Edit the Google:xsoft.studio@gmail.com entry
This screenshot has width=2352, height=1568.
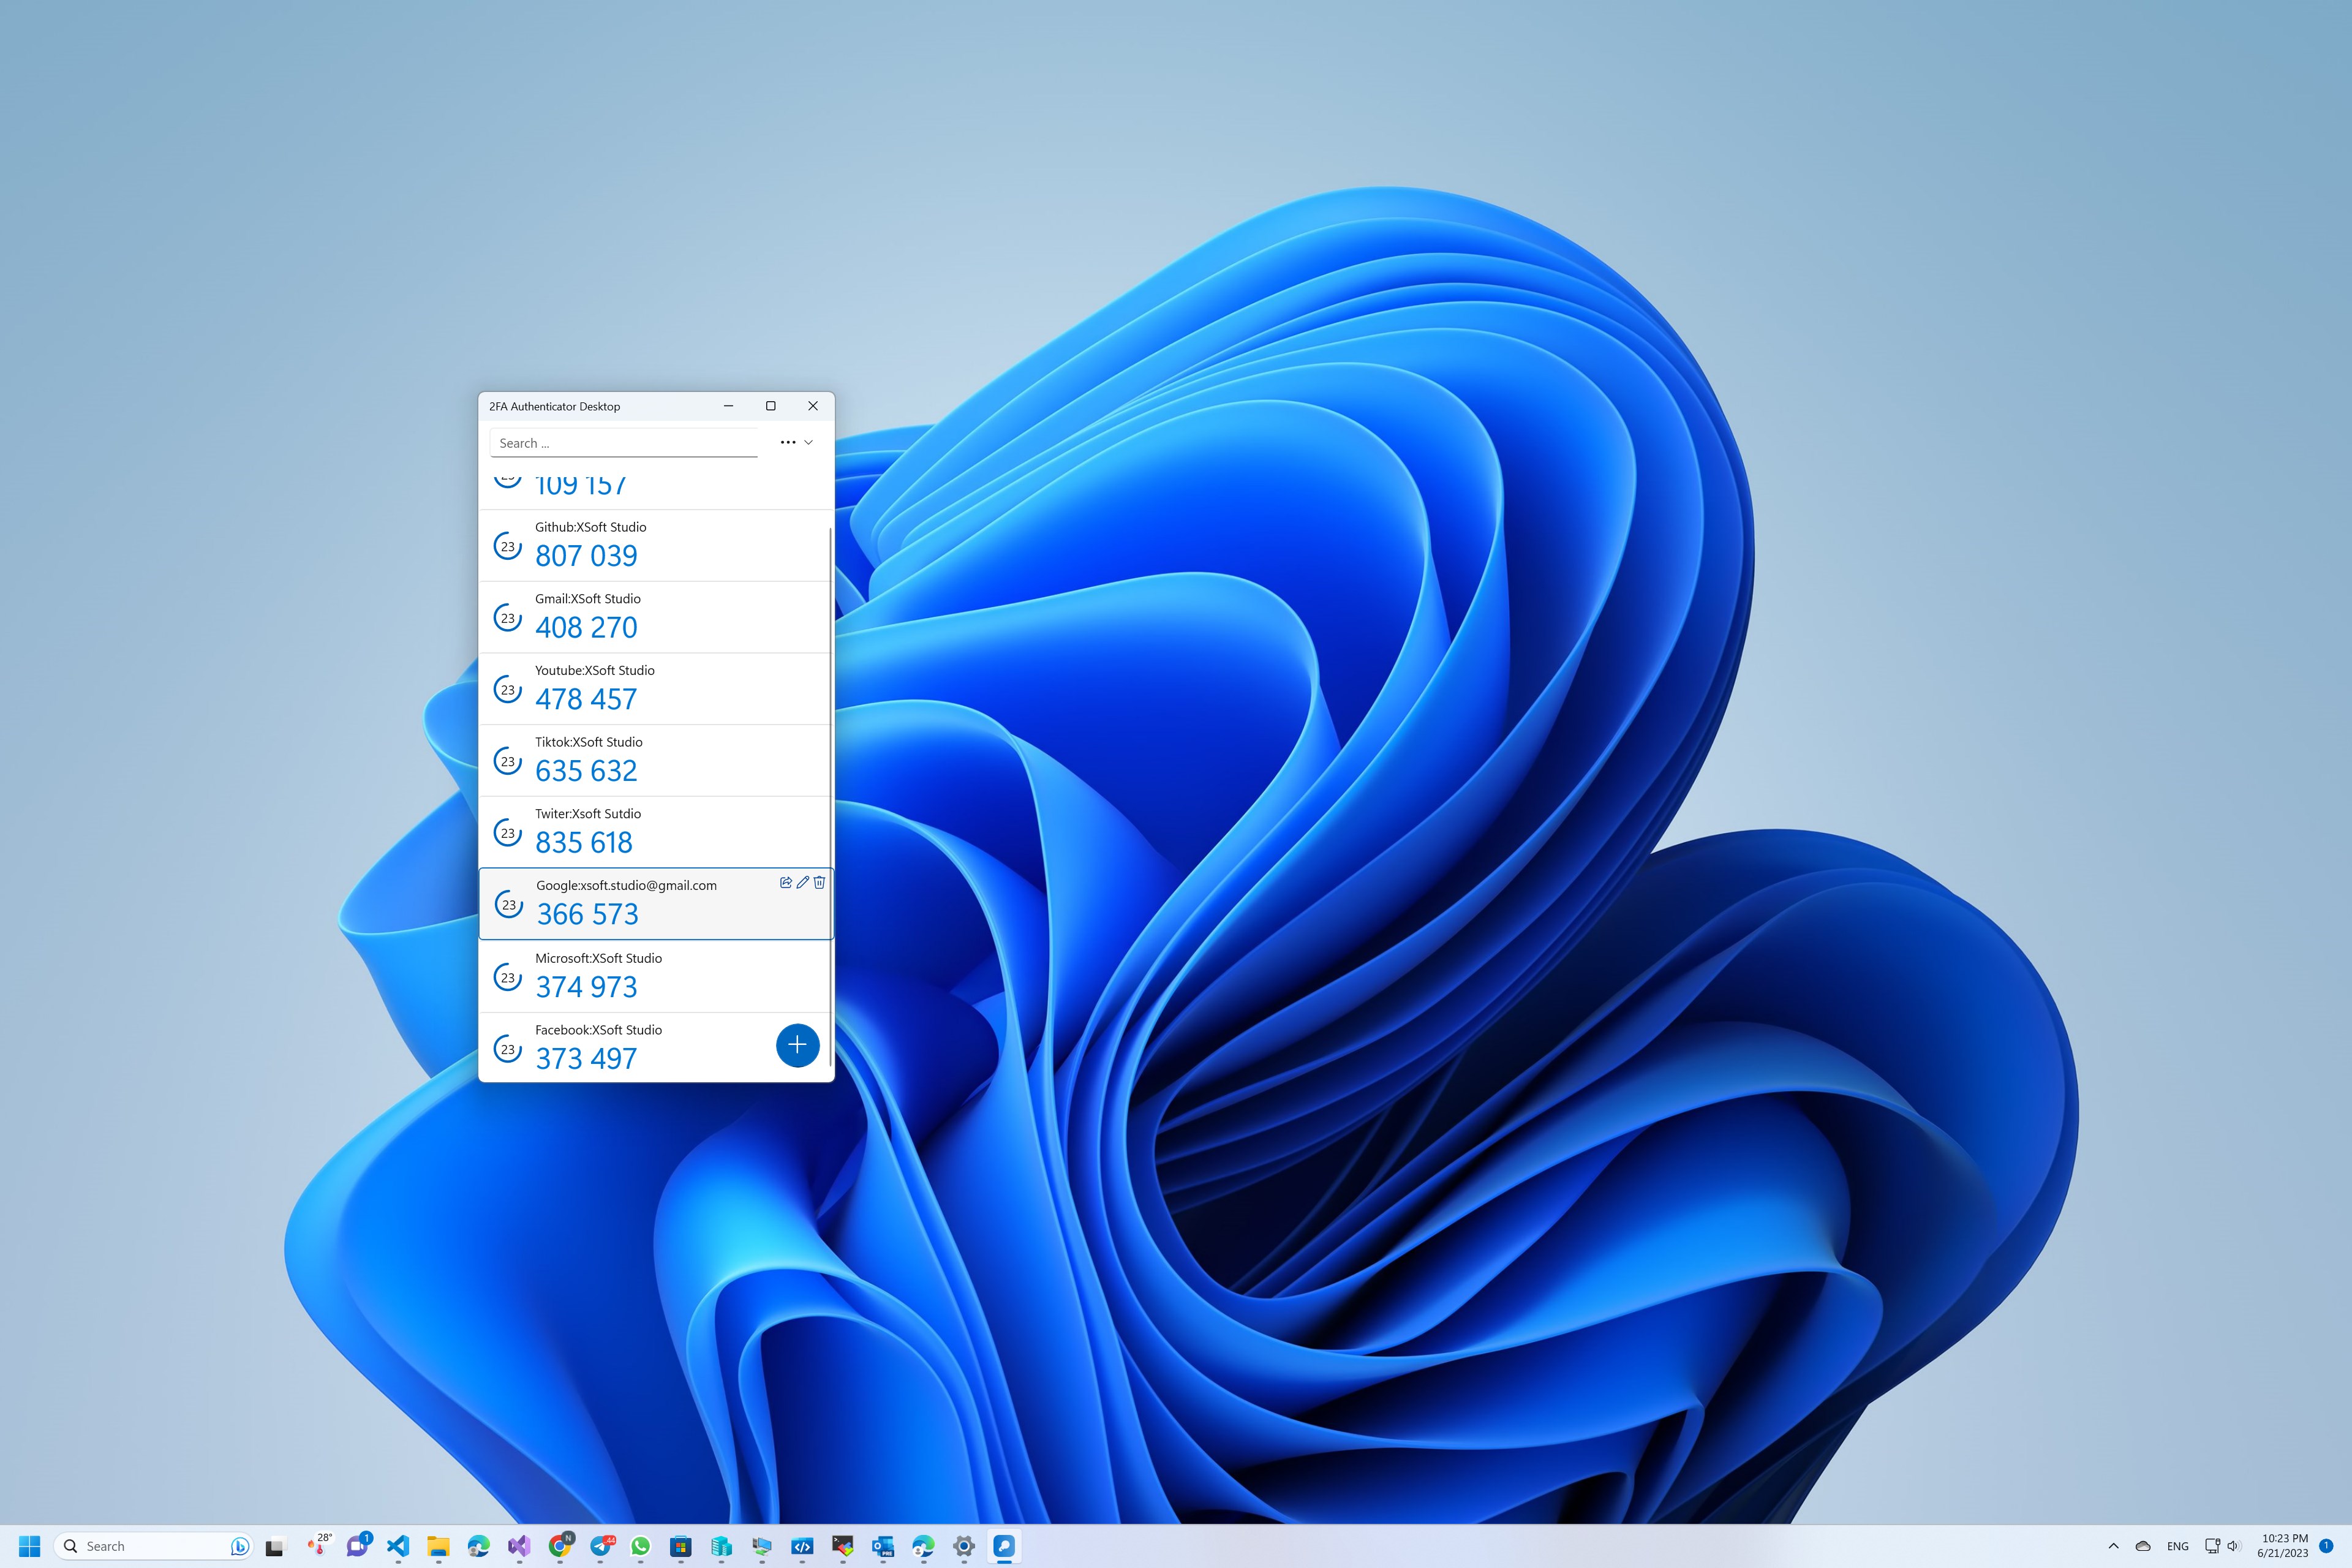[802, 882]
